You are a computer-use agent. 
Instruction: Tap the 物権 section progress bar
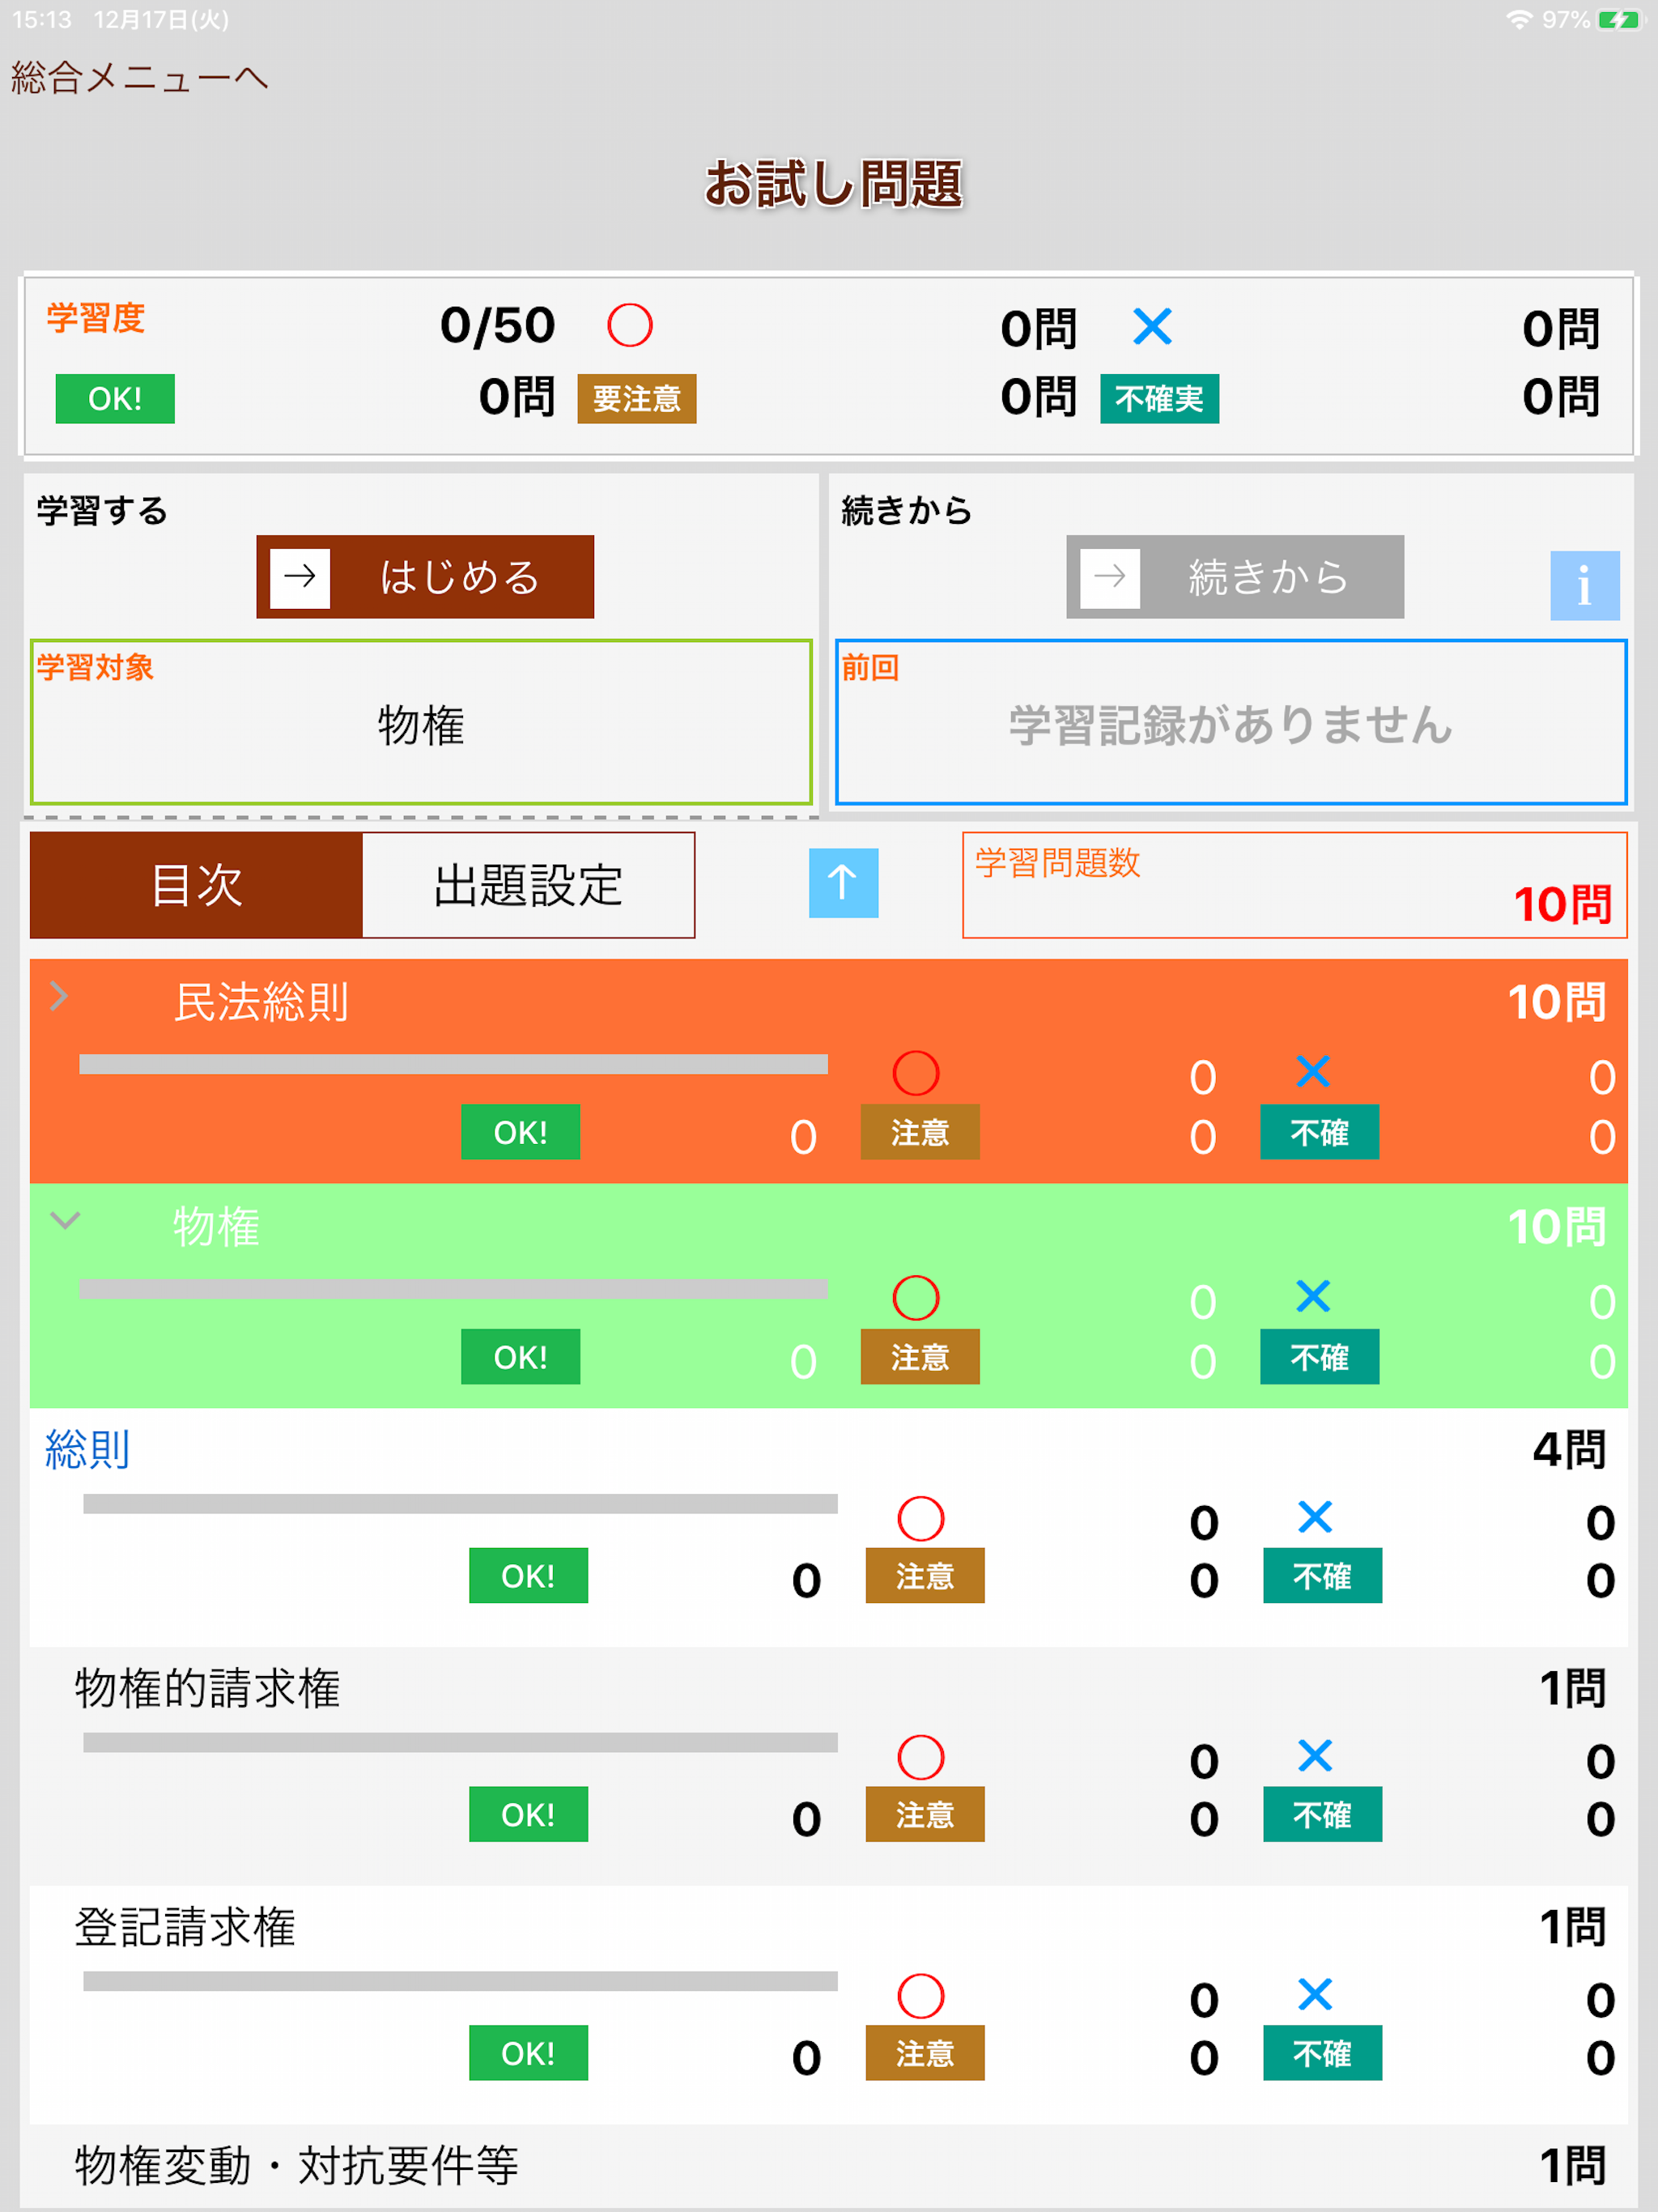pyautogui.click(x=453, y=1289)
